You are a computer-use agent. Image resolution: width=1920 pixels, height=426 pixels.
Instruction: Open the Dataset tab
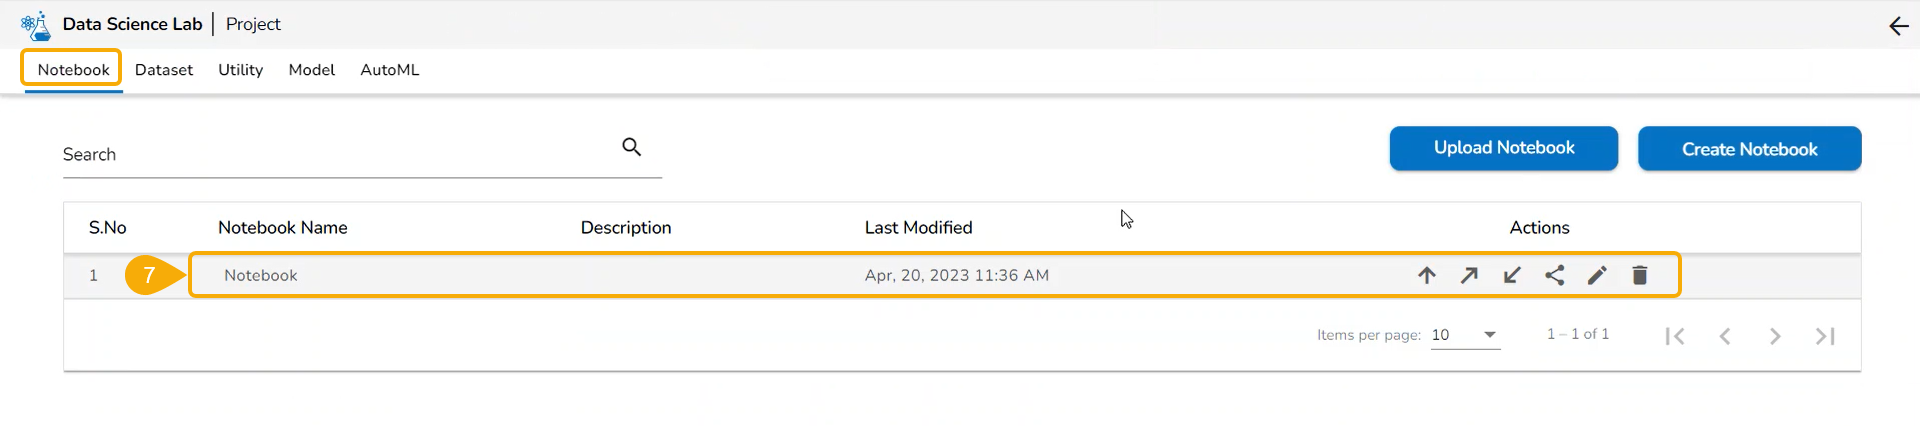[x=164, y=70]
